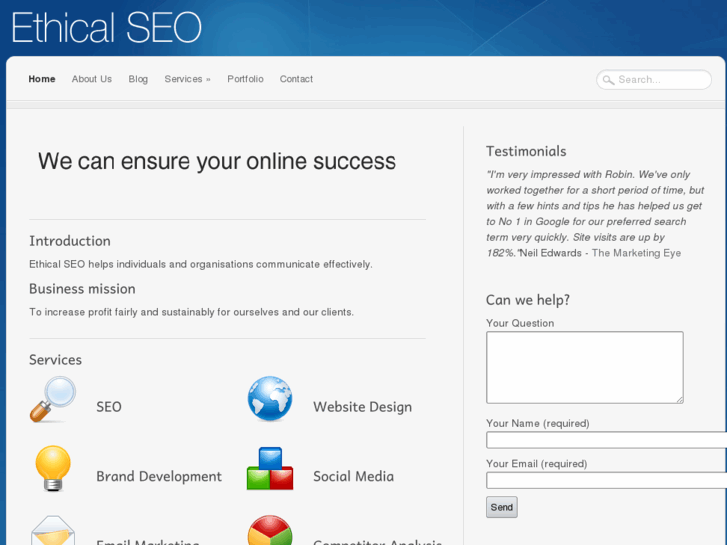This screenshot has width=727, height=545.
Task: Open the Brand Development service link
Action: (x=159, y=476)
